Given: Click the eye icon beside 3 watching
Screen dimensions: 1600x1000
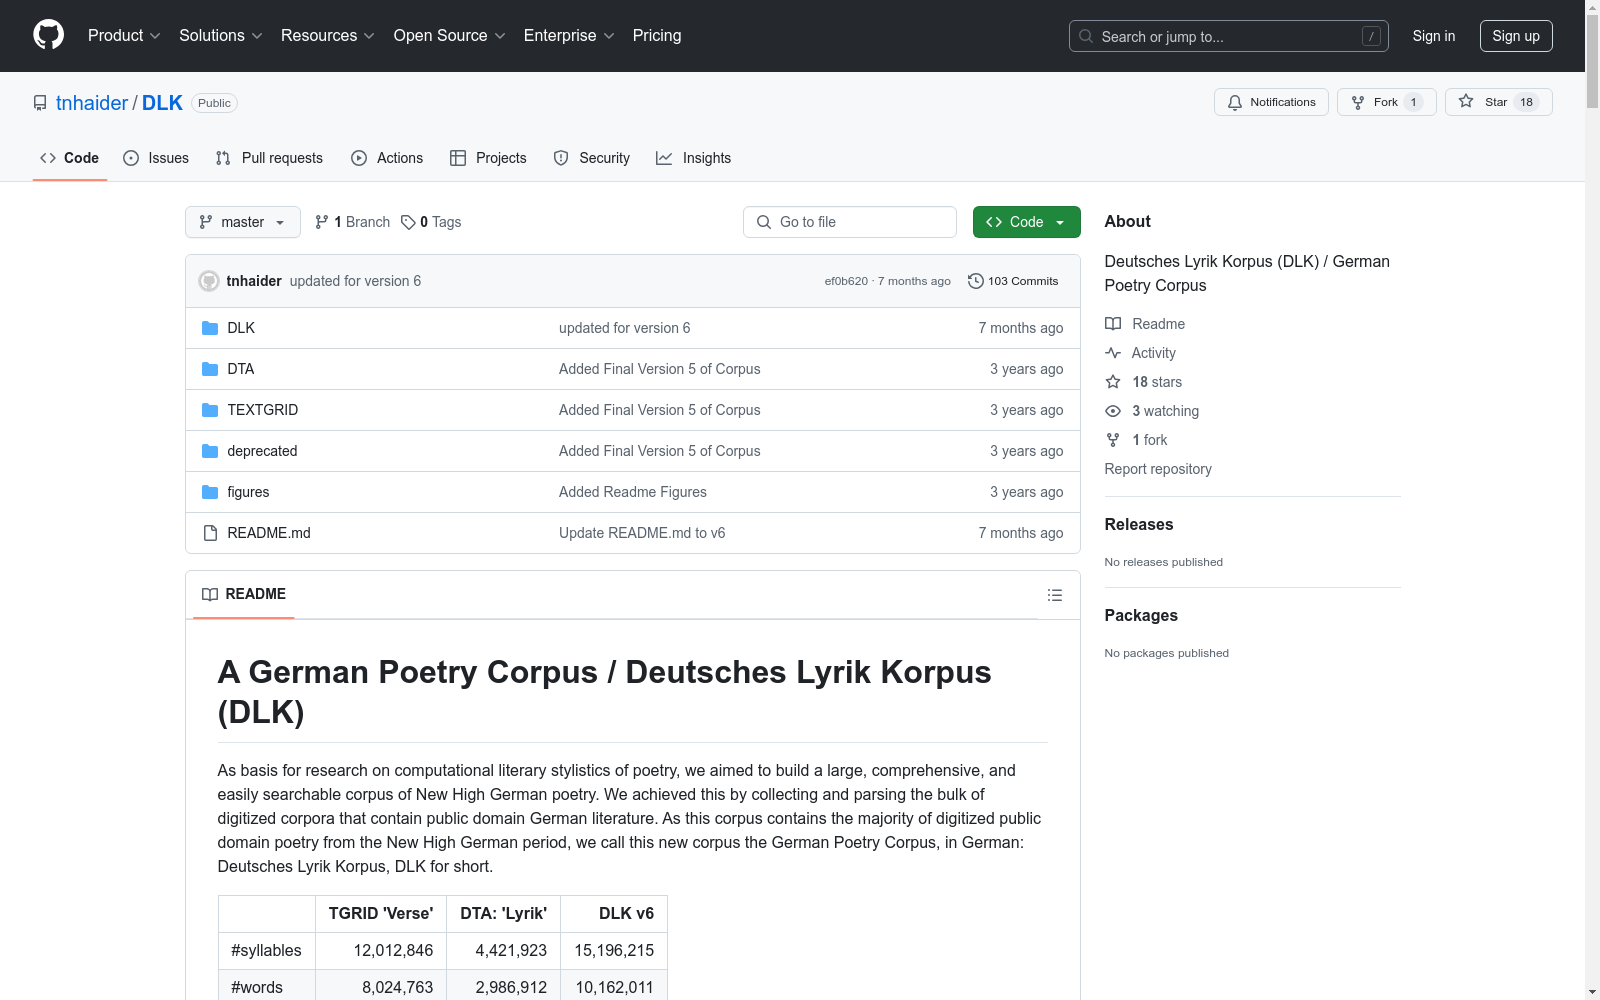Looking at the screenshot, I should [1113, 411].
